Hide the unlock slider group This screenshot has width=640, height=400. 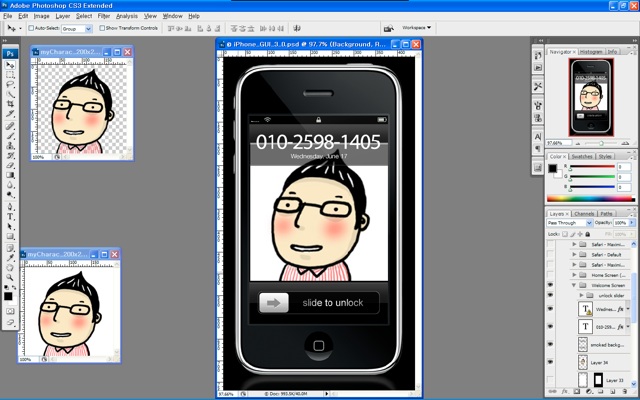point(550,295)
